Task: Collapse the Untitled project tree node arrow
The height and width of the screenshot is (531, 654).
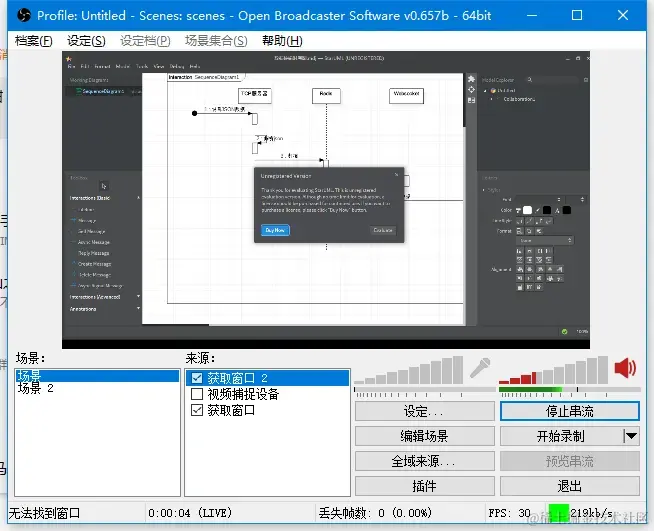Action: tap(485, 91)
